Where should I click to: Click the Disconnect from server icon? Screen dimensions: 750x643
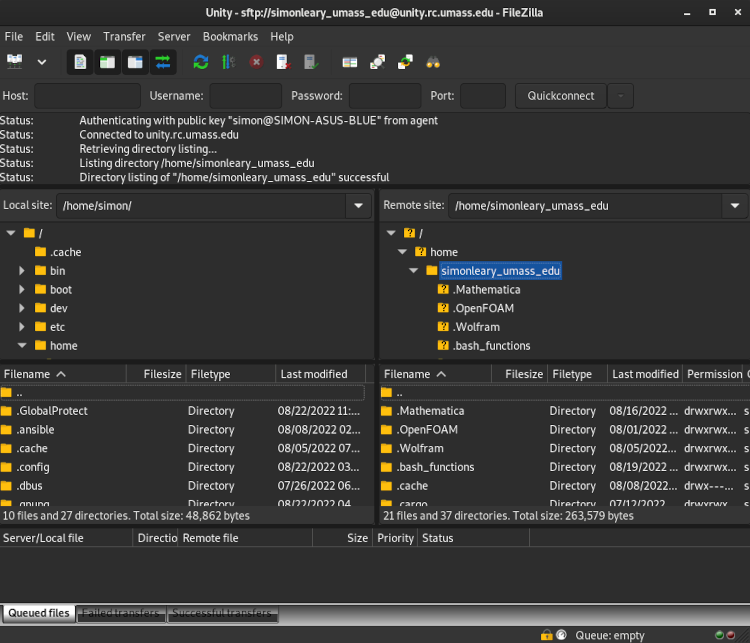tap(283, 61)
